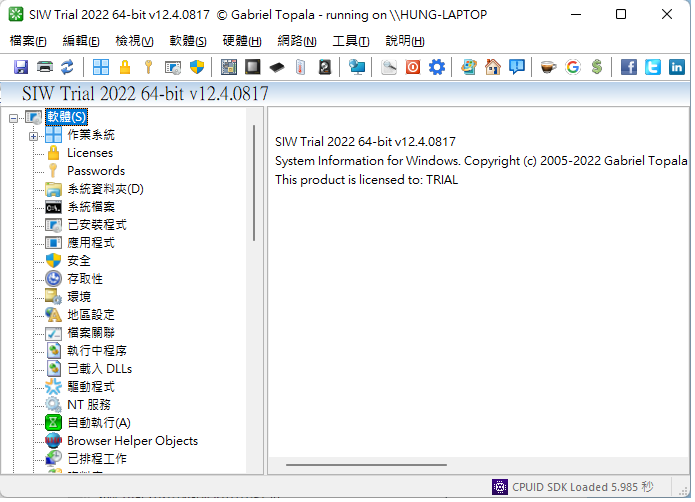
Task: Select 地區設定 in the tree
Action: click(x=91, y=315)
